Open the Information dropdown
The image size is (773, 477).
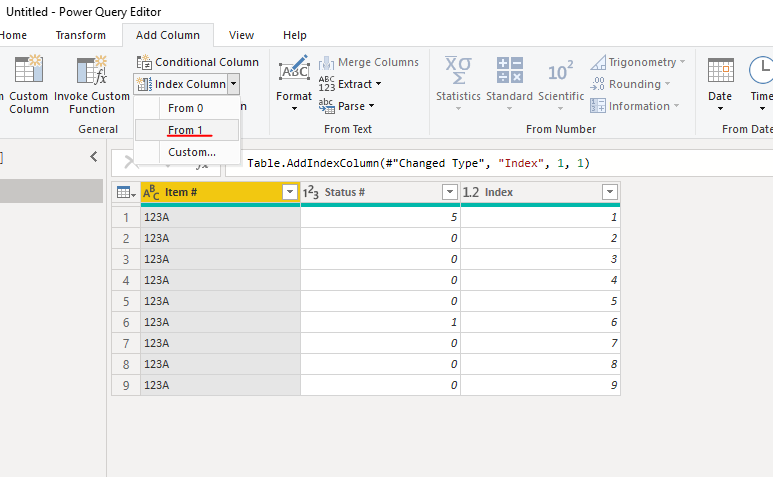point(635,106)
